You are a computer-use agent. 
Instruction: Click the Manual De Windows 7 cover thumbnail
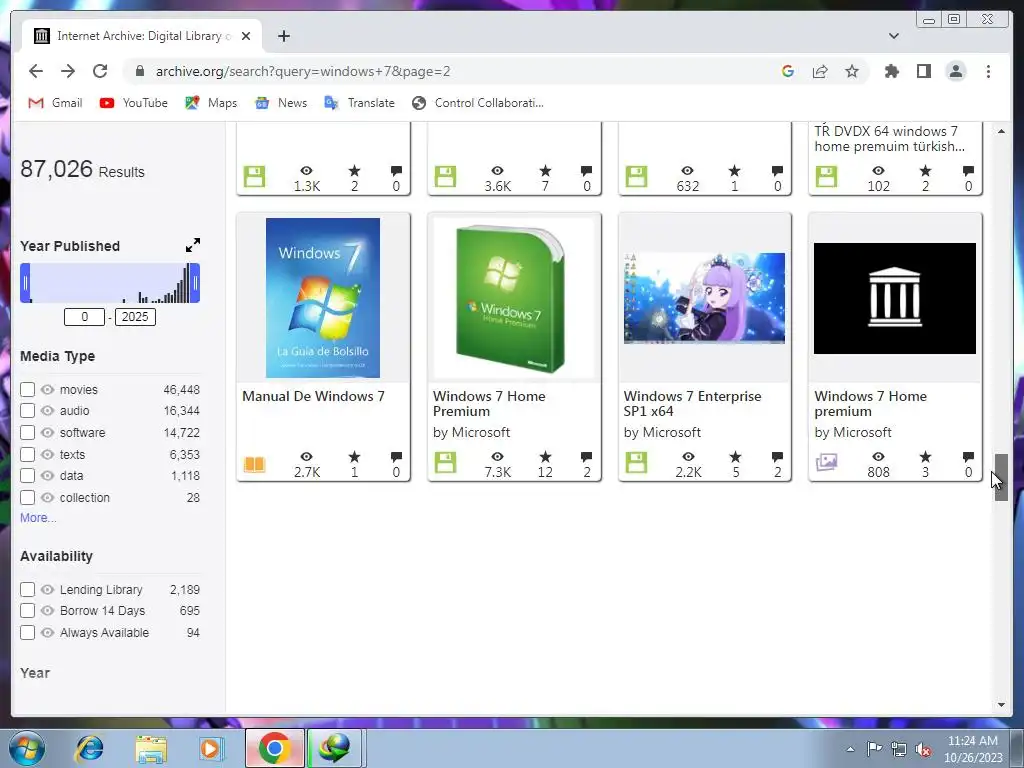coord(323,298)
